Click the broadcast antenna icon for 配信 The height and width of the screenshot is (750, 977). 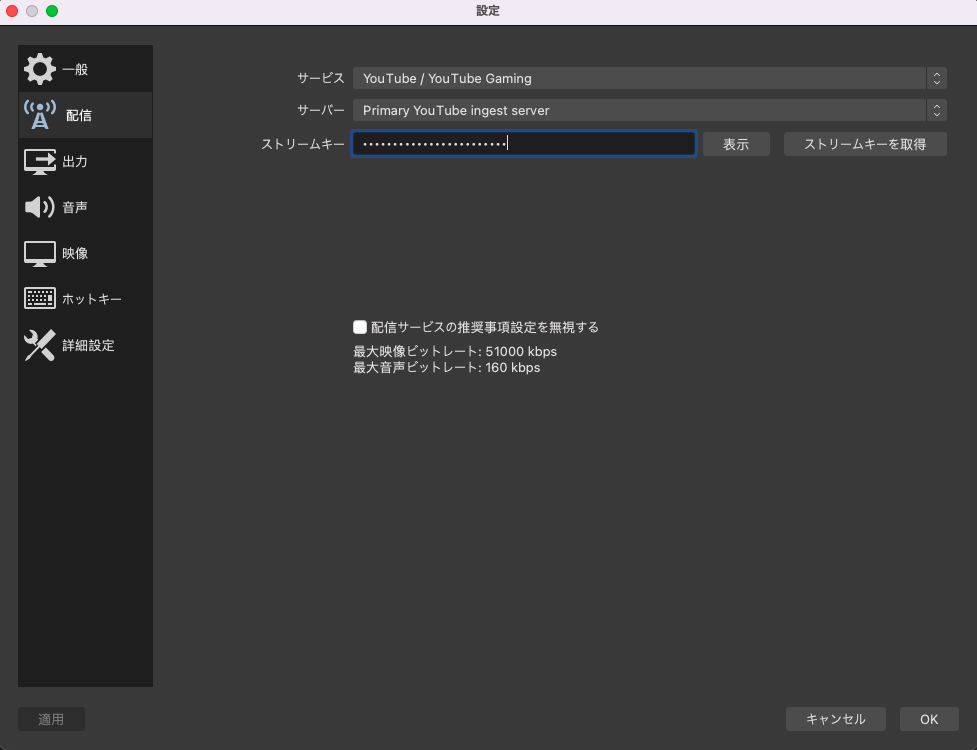point(40,115)
